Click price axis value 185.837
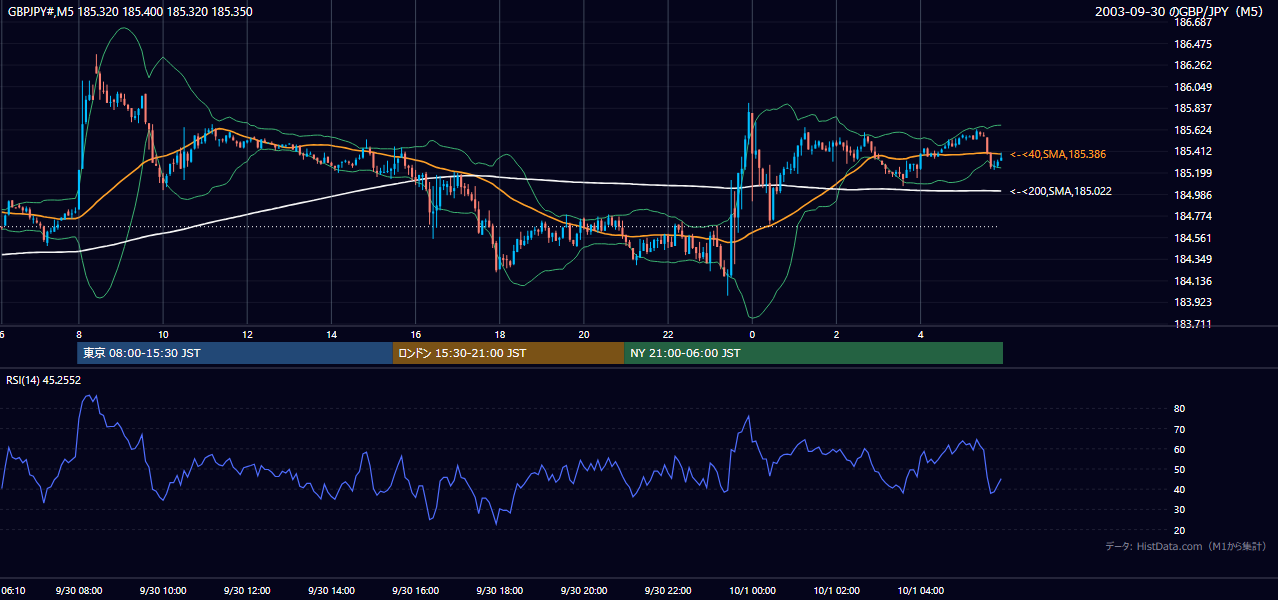1278x600 pixels. coord(1195,108)
